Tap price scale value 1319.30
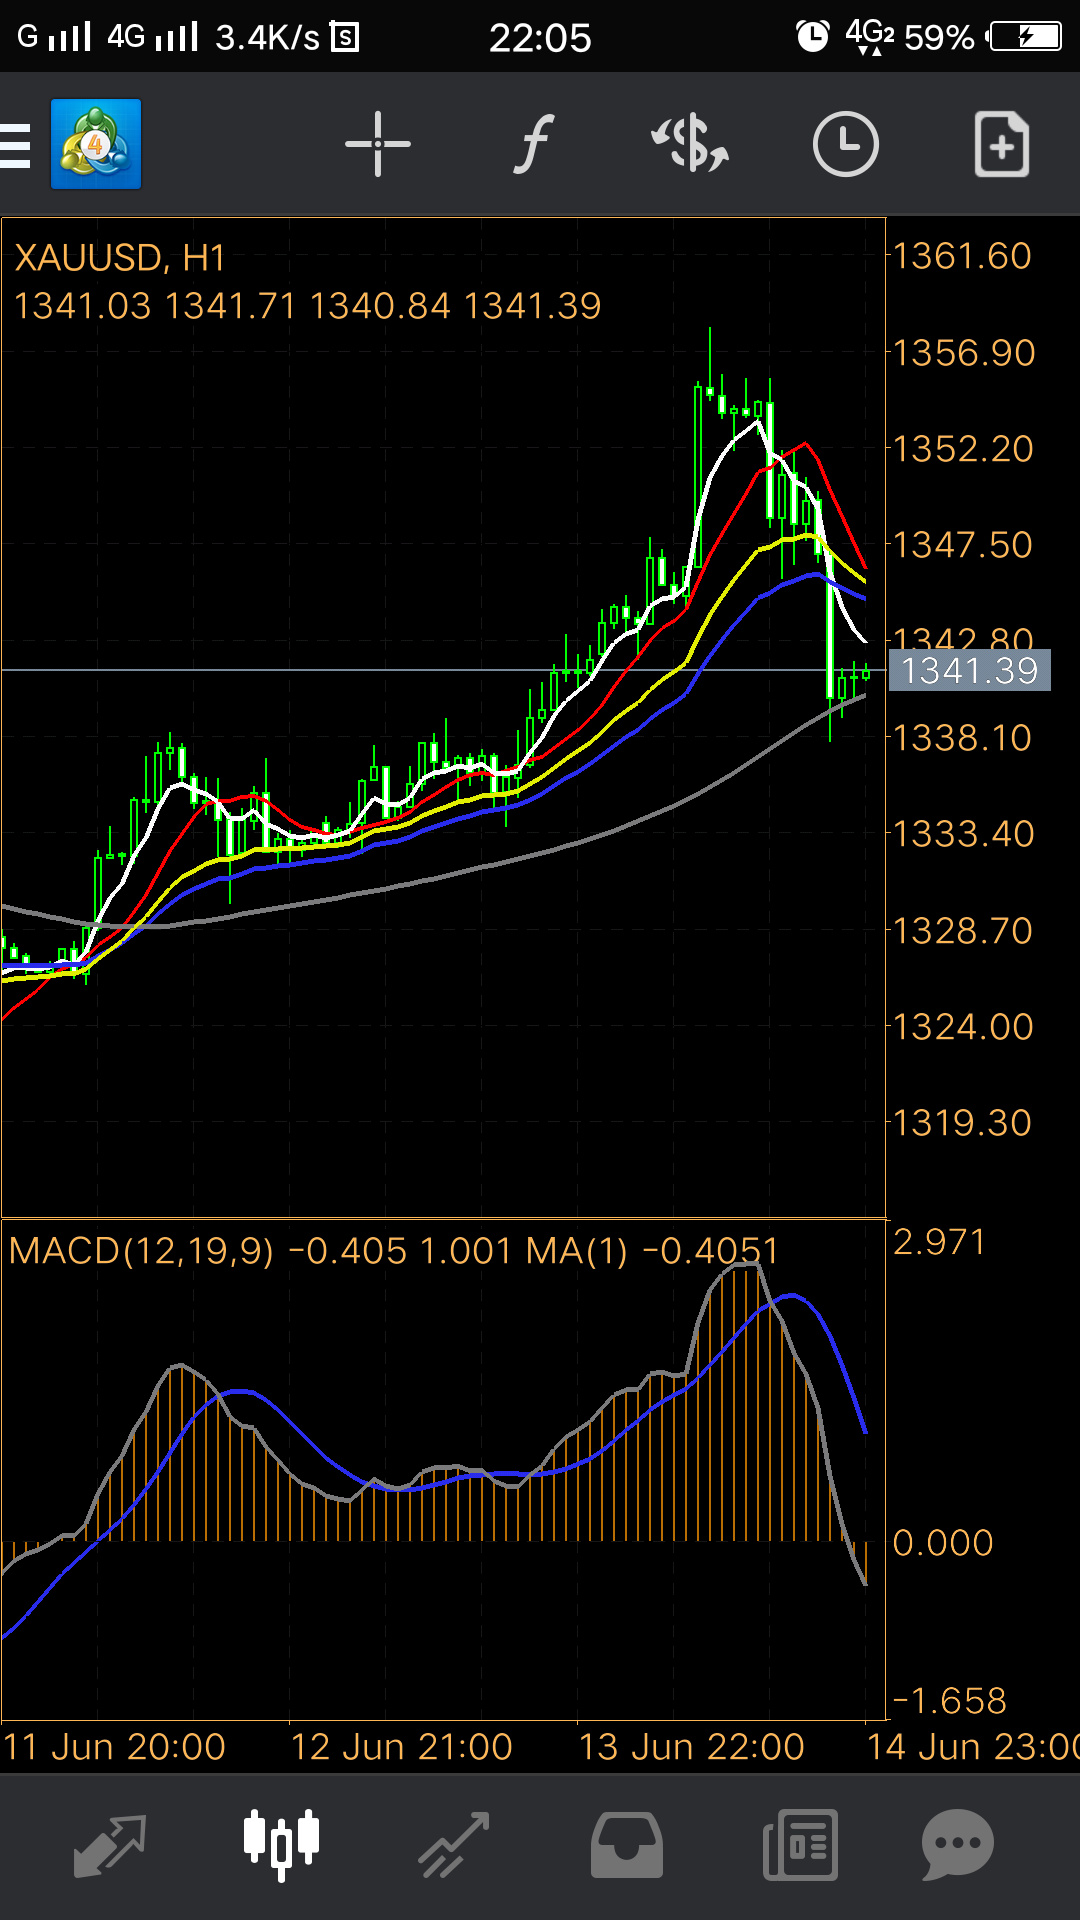 pyautogui.click(x=962, y=1123)
